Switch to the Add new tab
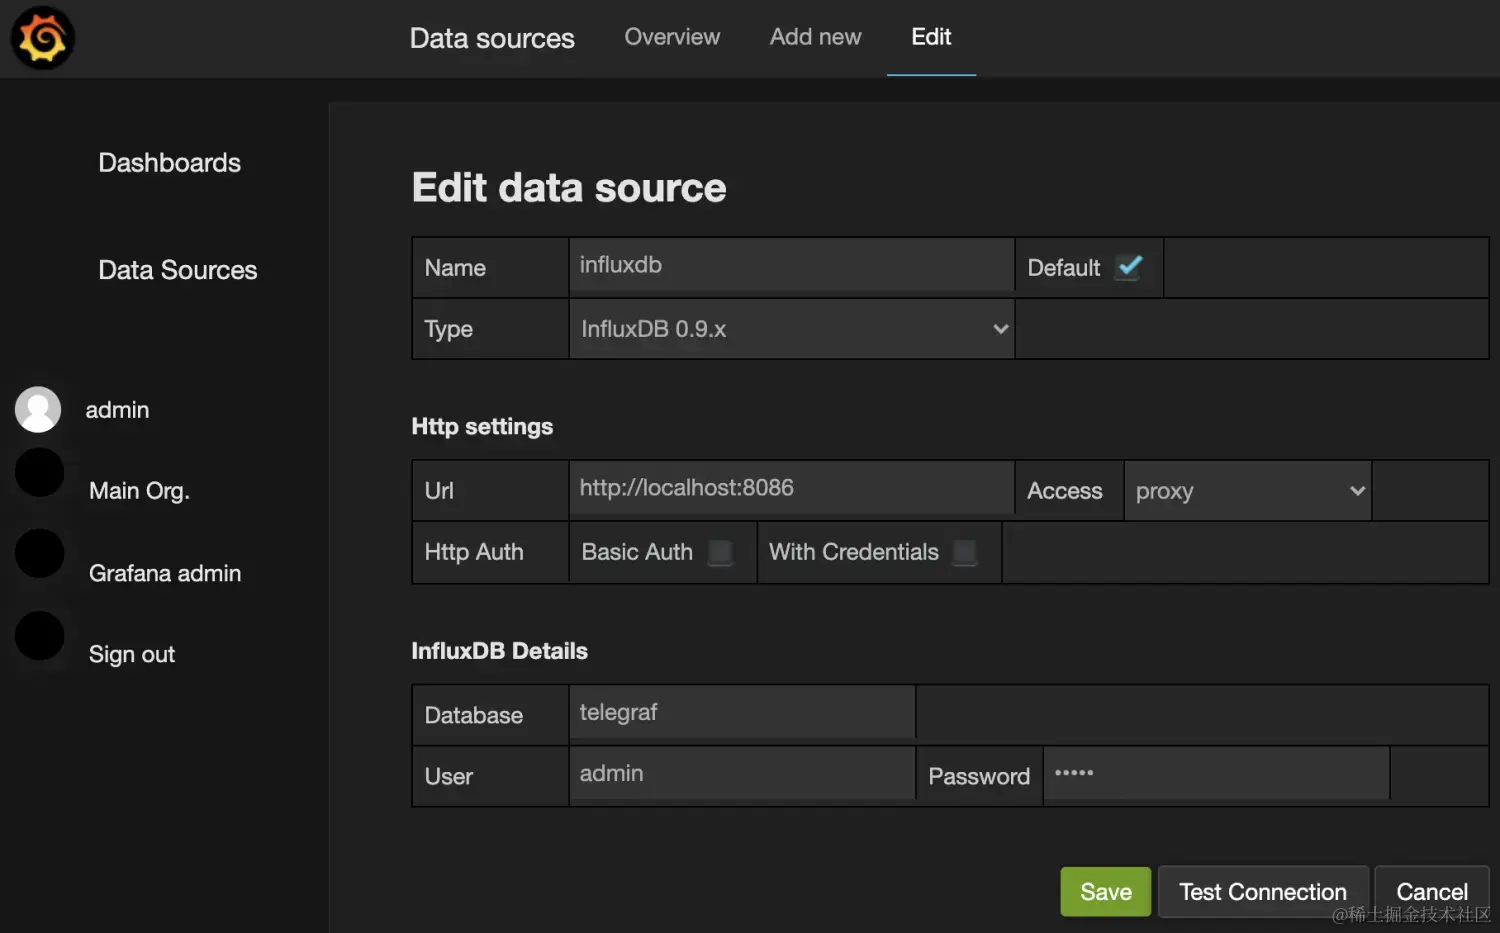 click(x=815, y=37)
